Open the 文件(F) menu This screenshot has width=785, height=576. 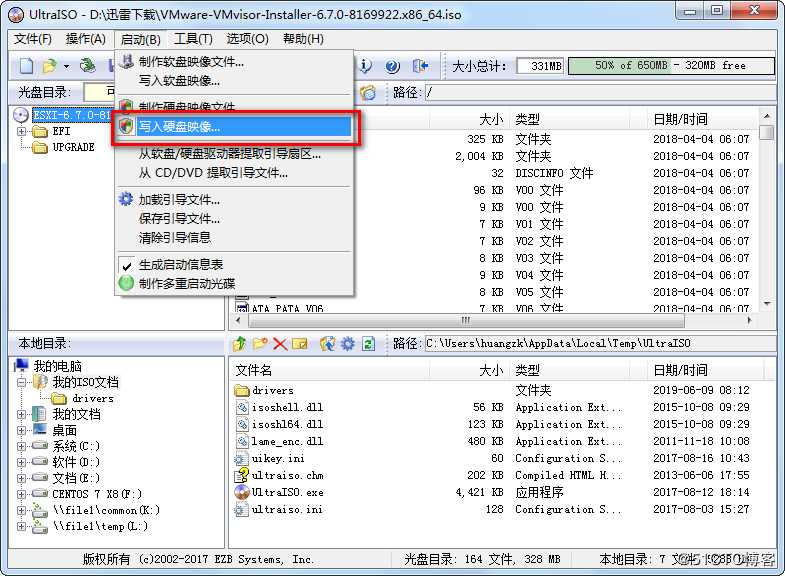(33, 39)
